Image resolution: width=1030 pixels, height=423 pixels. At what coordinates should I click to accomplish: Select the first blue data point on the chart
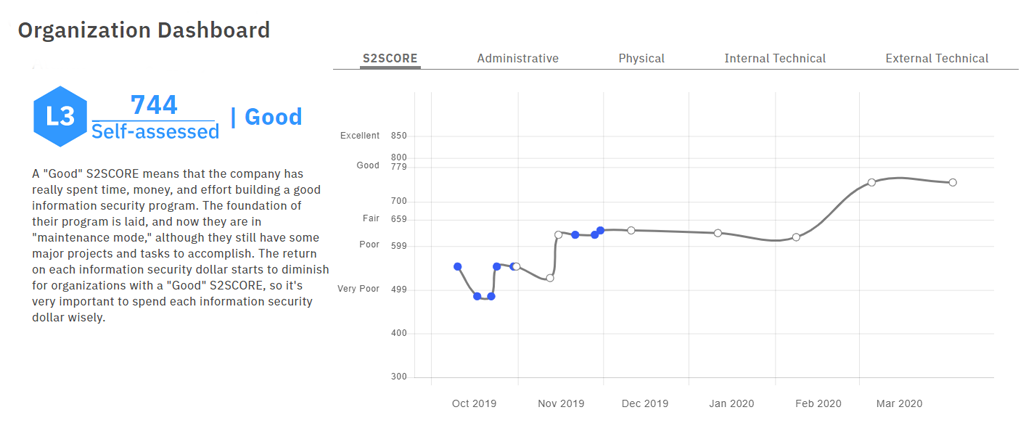[x=458, y=267]
